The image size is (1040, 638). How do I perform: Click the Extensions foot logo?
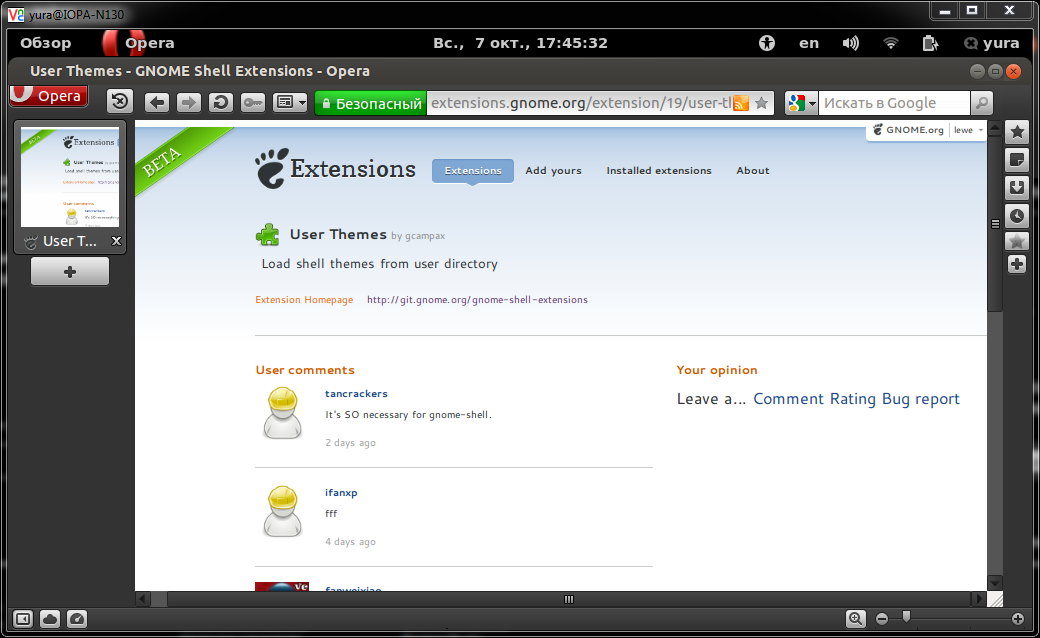pyautogui.click(x=335, y=168)
